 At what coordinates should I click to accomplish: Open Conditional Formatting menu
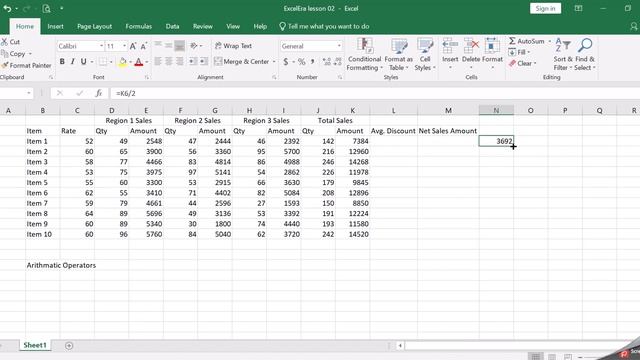pos(364,55)
